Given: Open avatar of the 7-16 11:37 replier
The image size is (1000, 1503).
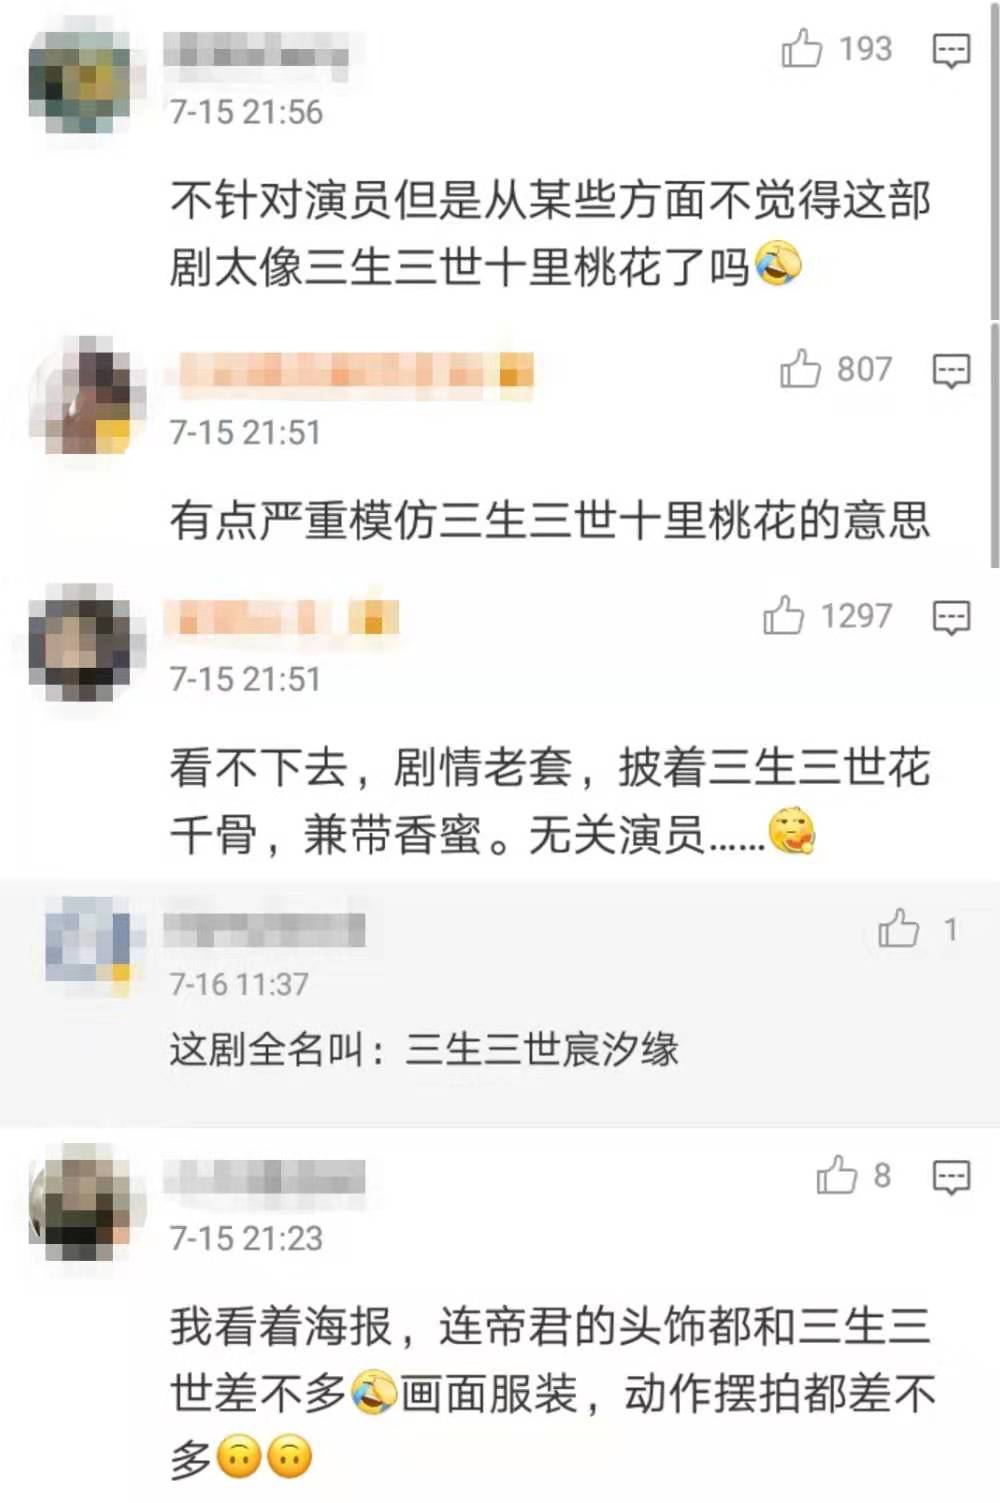Looking at the screenshot, I should pos(88,945).
